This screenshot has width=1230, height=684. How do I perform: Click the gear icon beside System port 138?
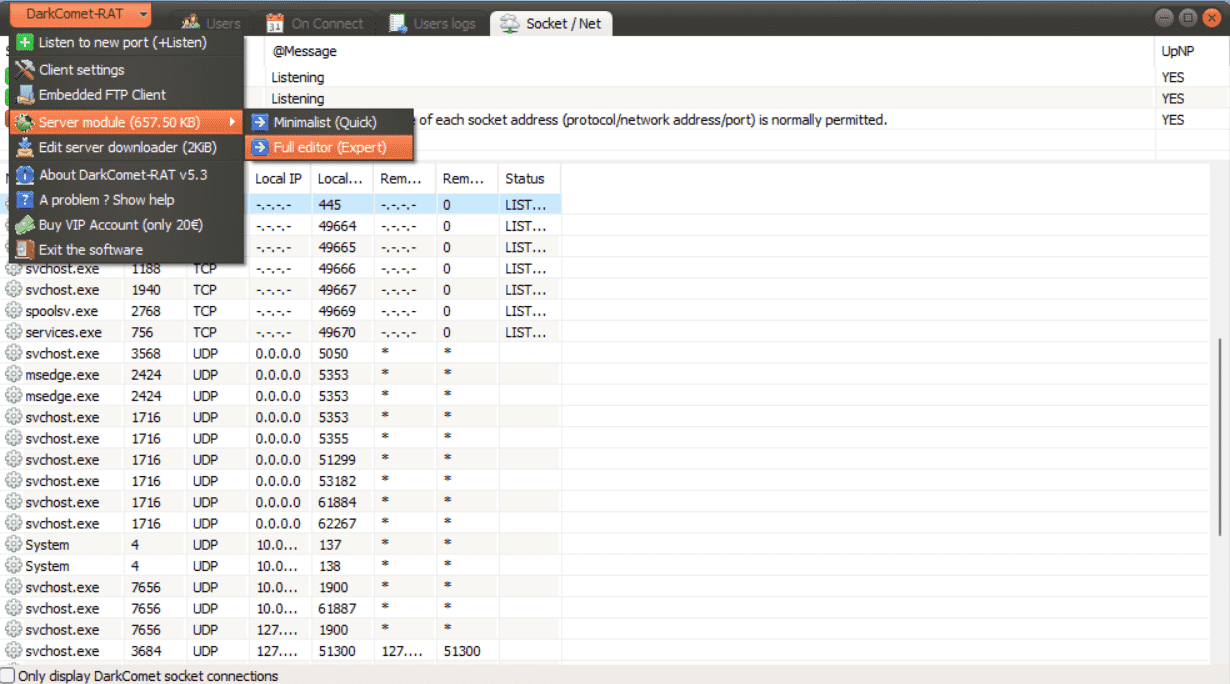coord(14,566)
